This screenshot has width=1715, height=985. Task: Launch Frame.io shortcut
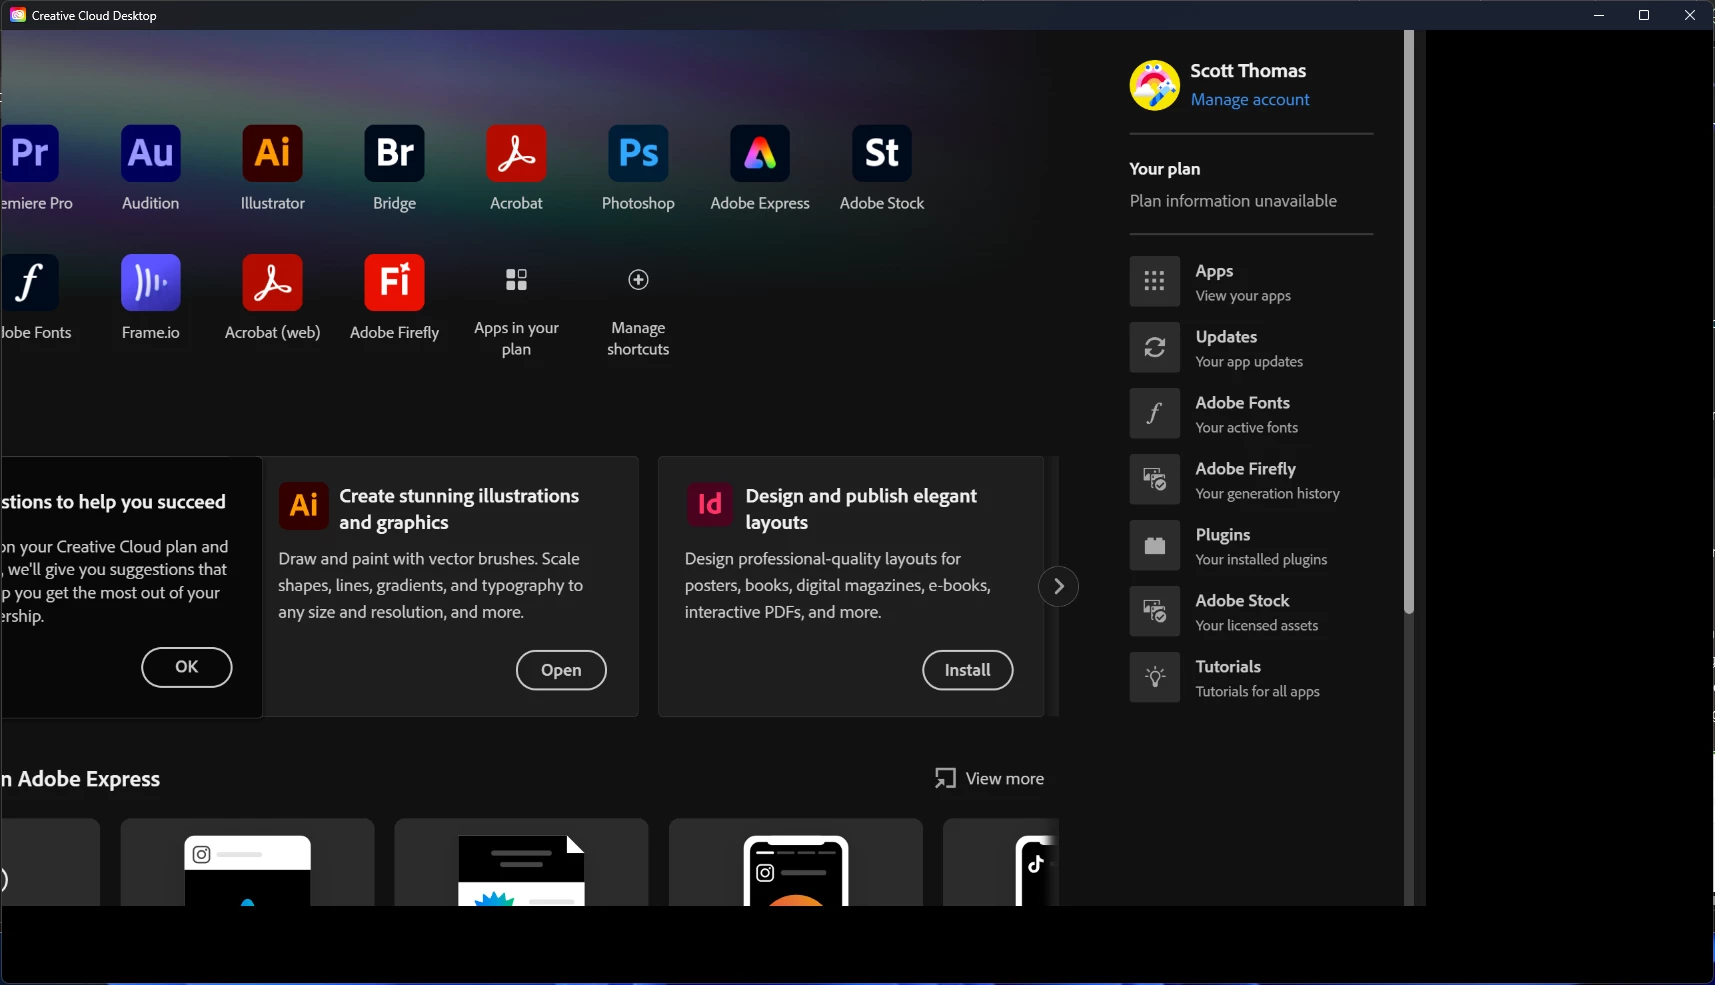[151, 282]
